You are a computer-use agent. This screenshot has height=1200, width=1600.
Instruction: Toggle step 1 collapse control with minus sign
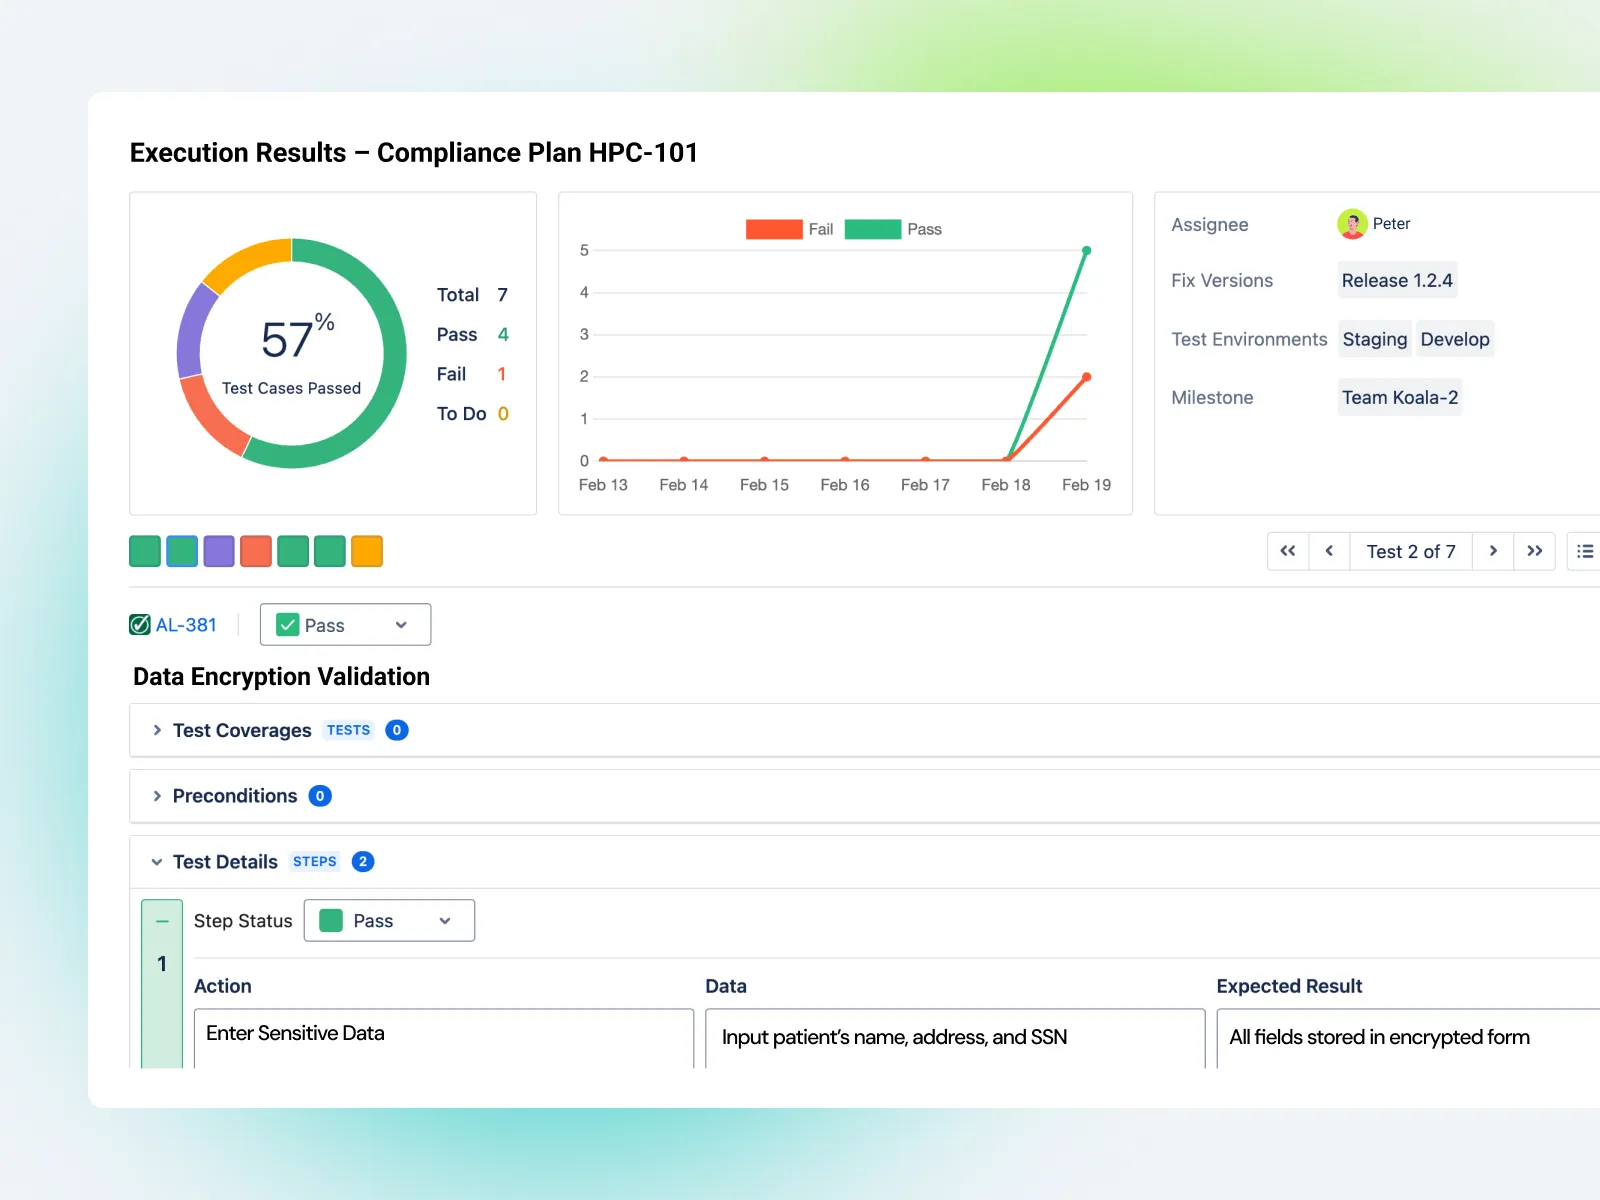[x=161, y=920]
